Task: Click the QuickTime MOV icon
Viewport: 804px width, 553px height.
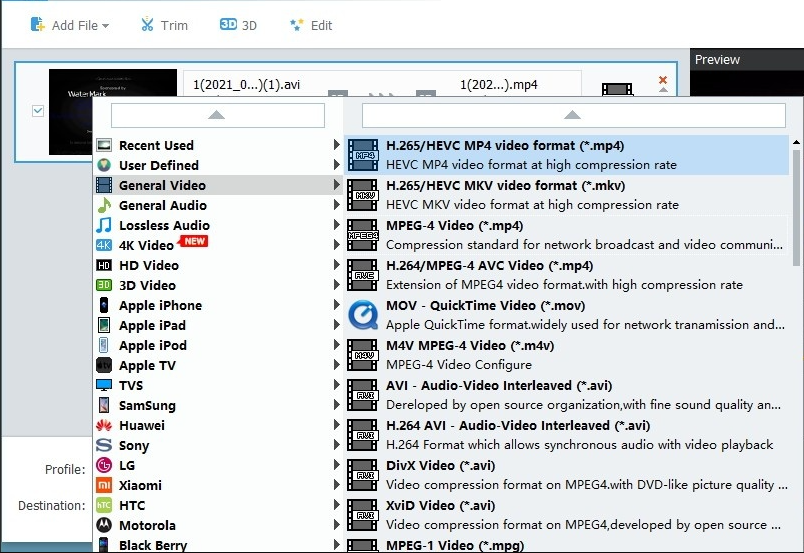Action: point(363,315)
